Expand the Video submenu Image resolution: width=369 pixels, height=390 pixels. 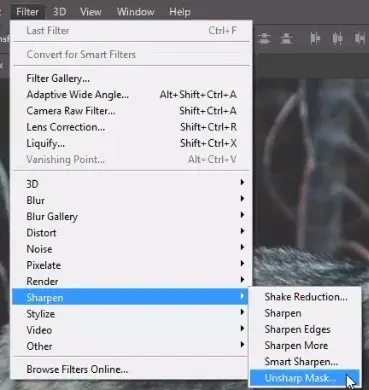point(131,330)
